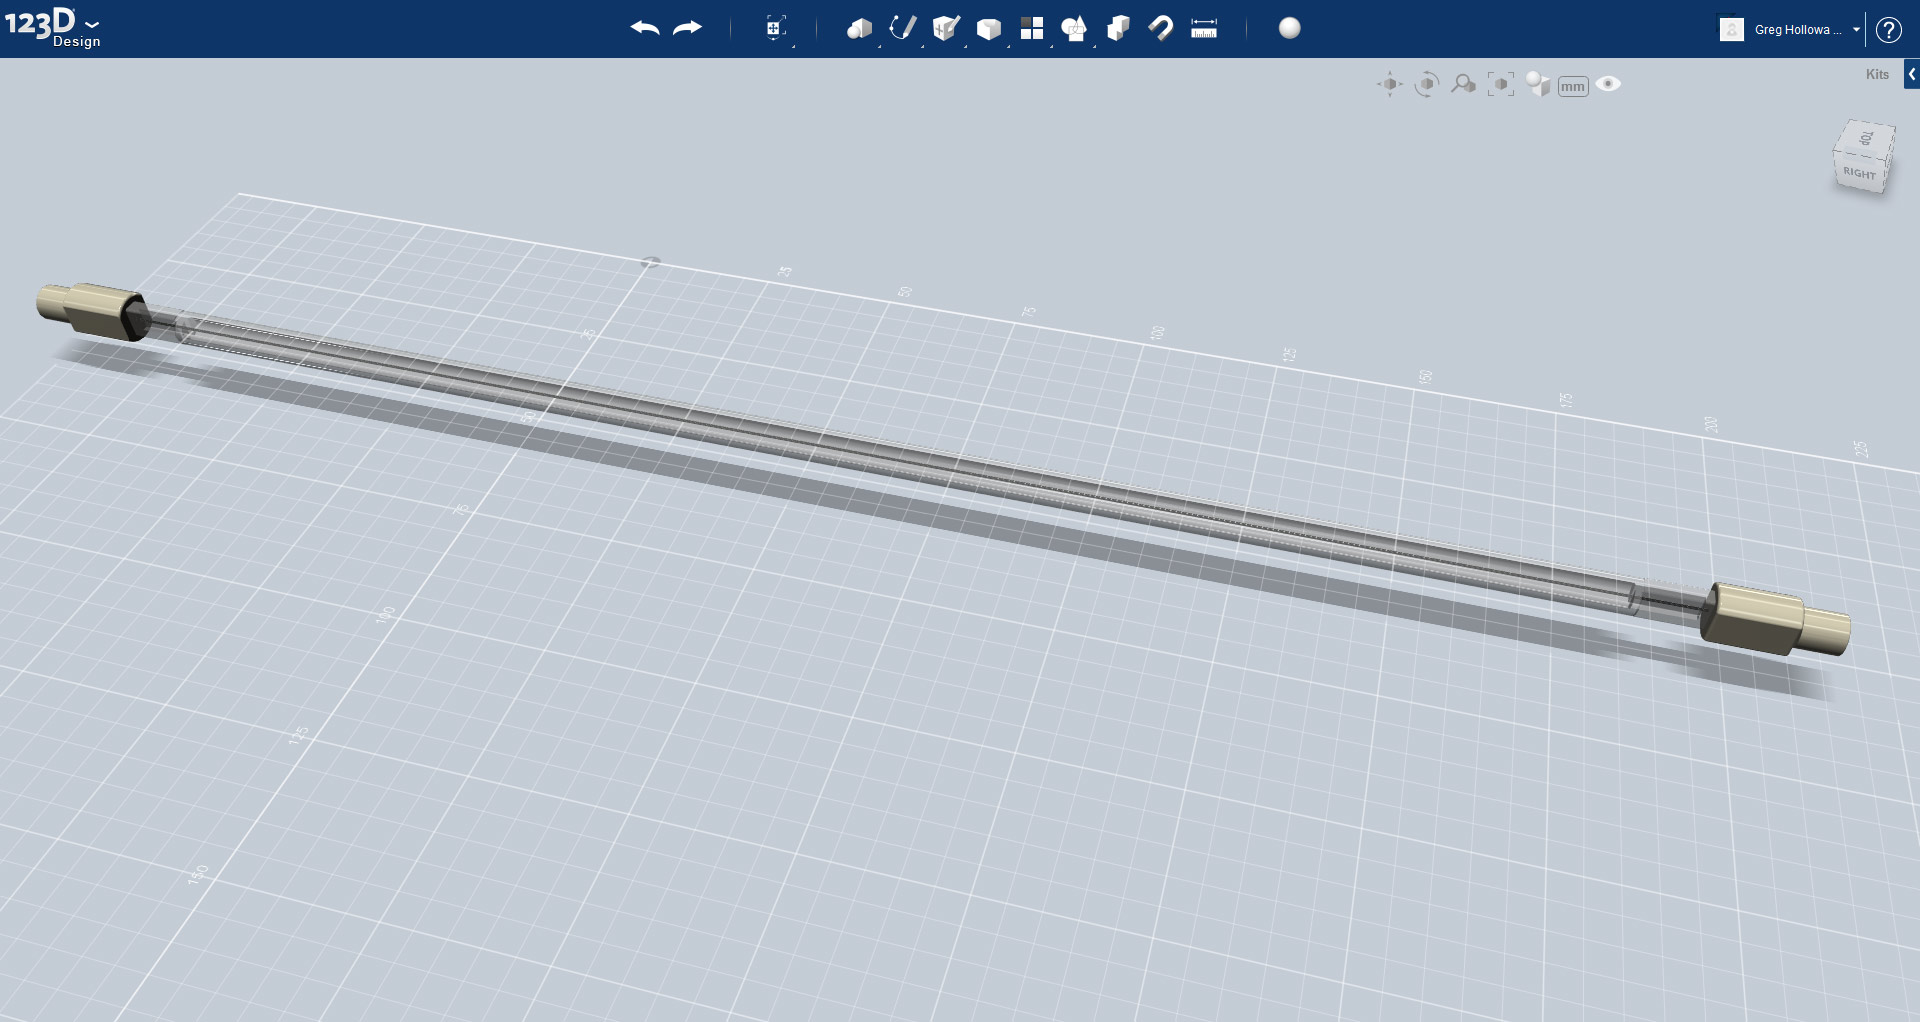Open the Modify tool menu
1920x1022 pixels.
point(988,28)
